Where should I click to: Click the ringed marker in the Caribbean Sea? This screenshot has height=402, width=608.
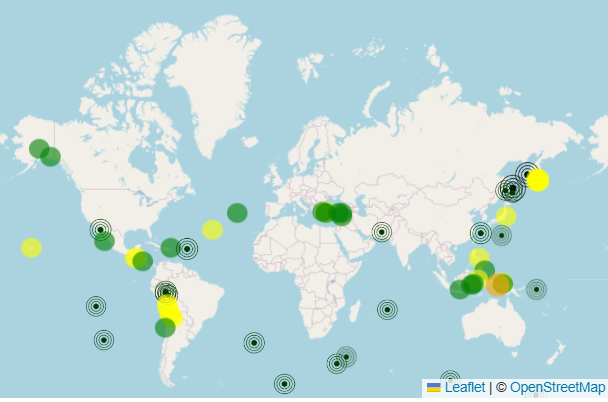point(187,248)
